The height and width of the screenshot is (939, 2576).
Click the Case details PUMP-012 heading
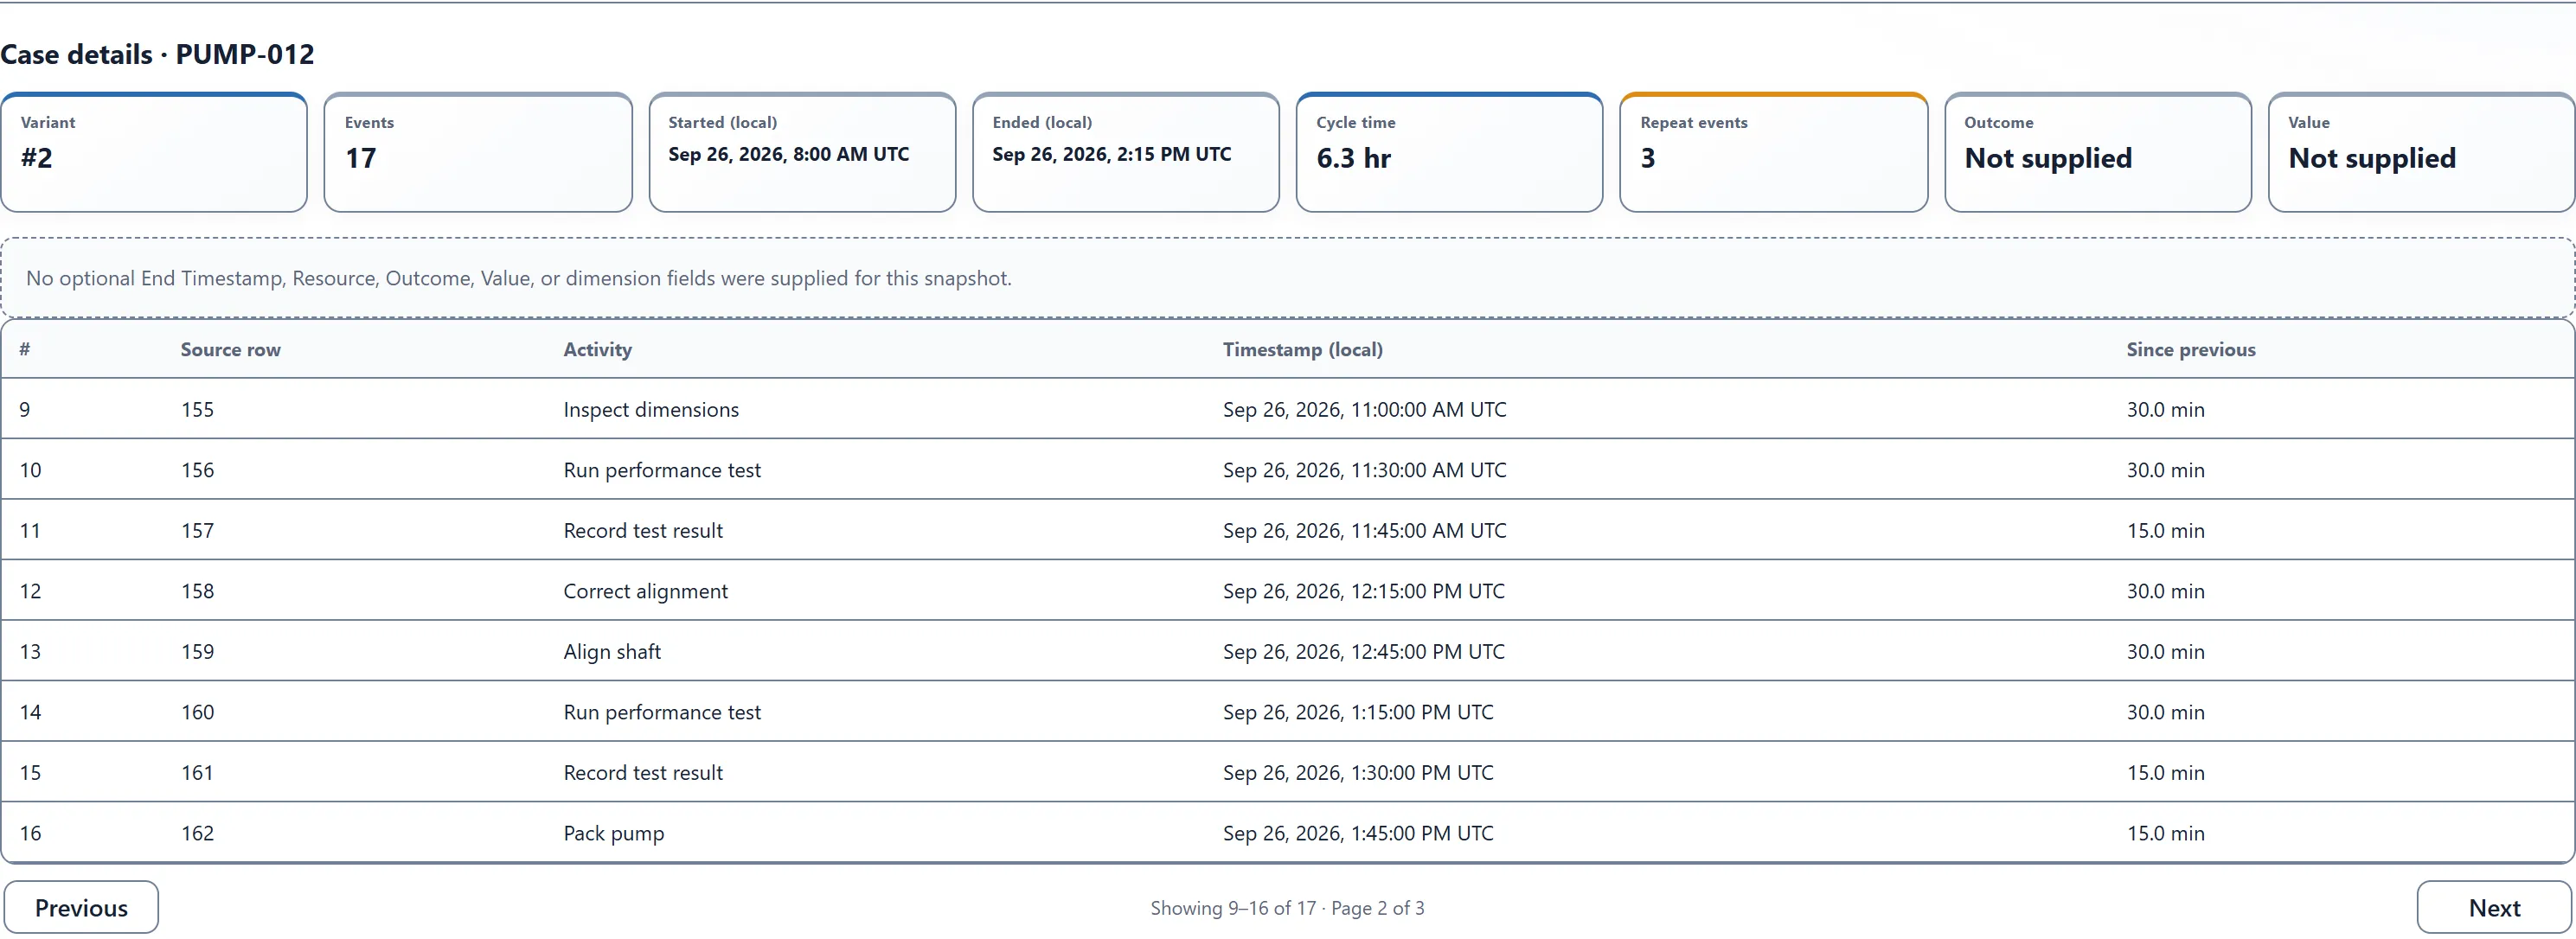coord(157,54)
